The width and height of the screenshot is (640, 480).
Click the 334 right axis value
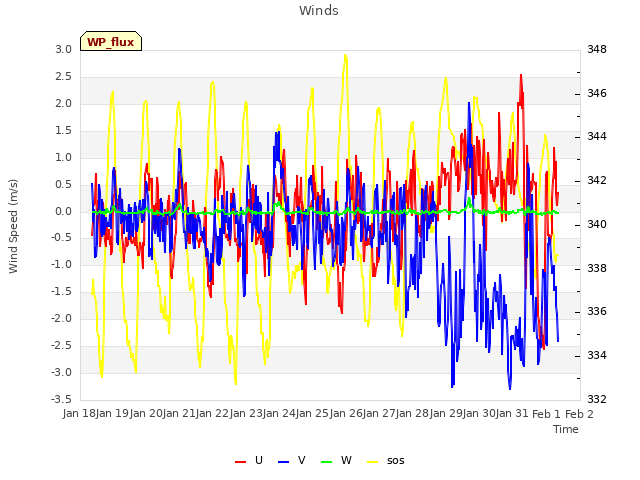pyautogui.click(x=597, y=356)
